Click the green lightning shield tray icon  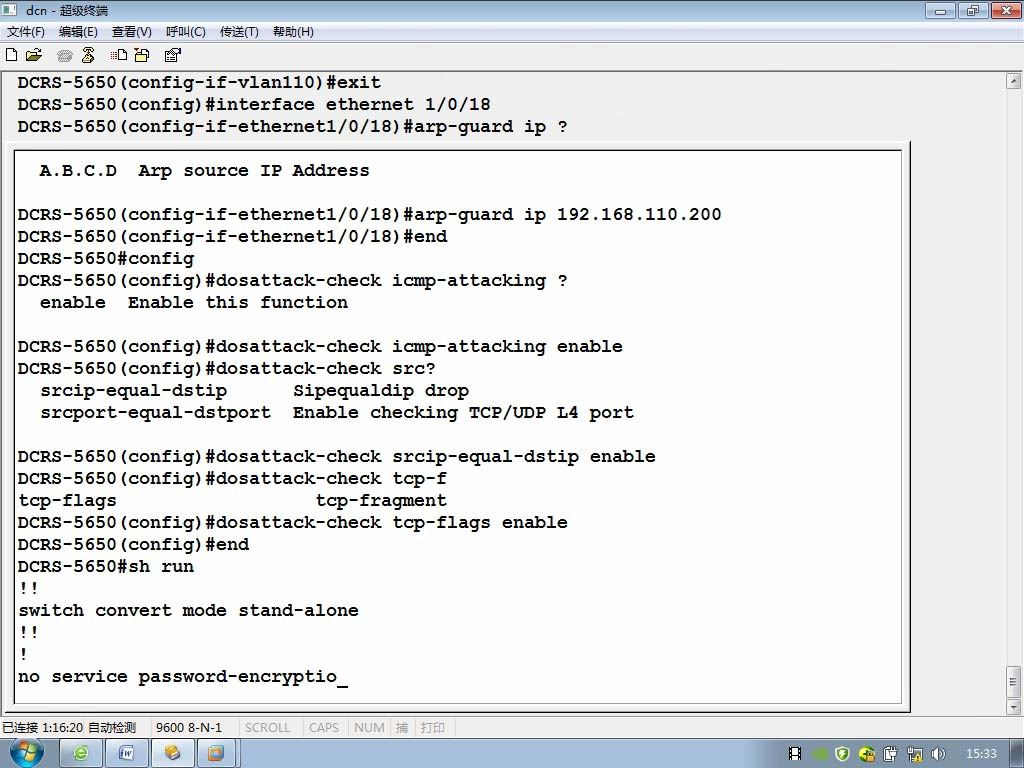pyautogui.click(x=843, y=754)
